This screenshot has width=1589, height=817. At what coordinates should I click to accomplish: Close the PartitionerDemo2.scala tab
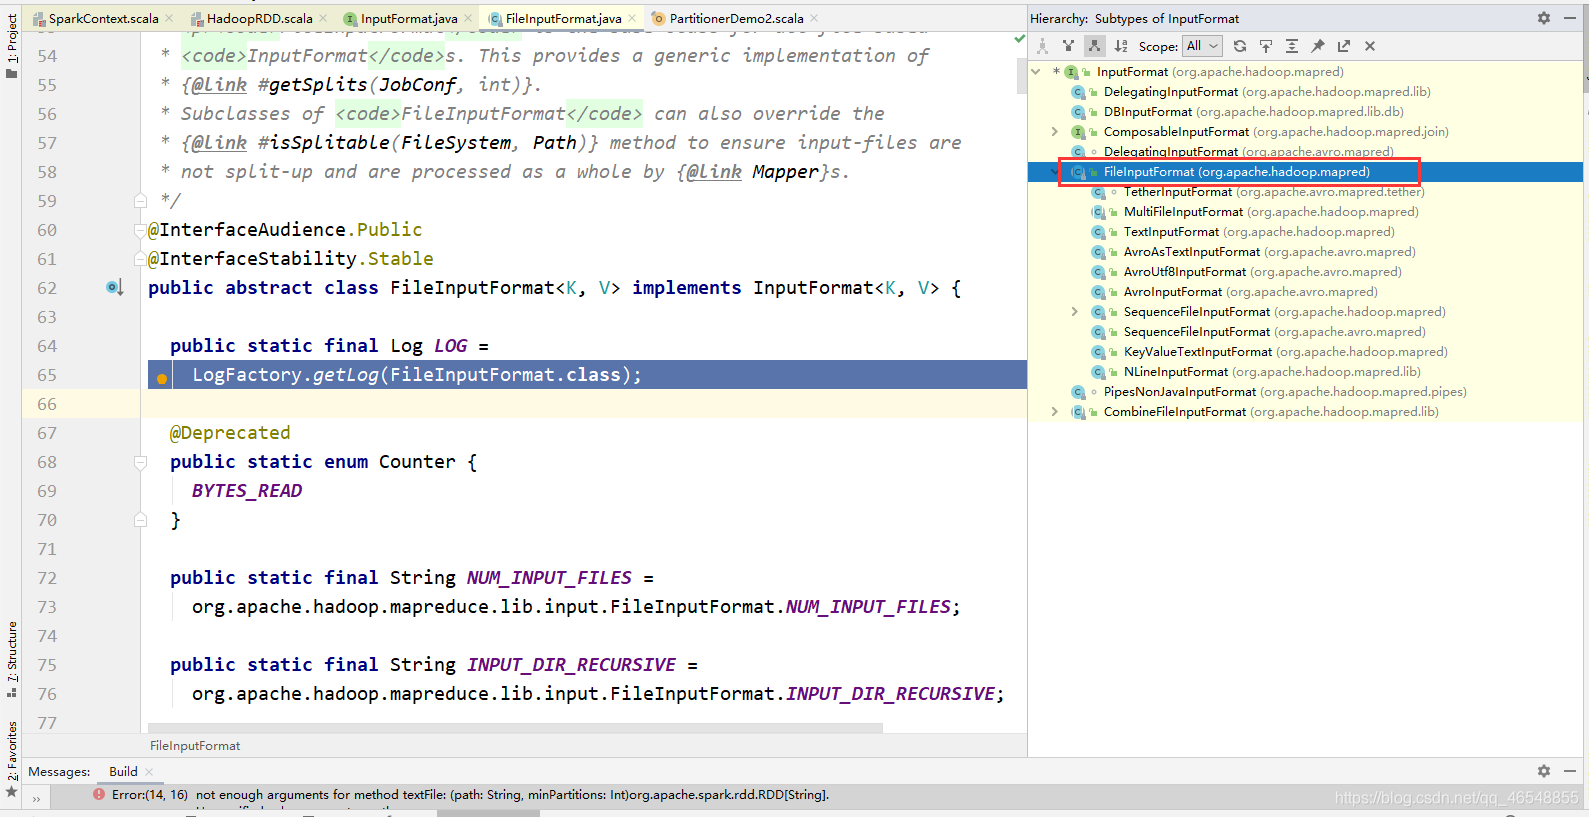click(814, 18)
